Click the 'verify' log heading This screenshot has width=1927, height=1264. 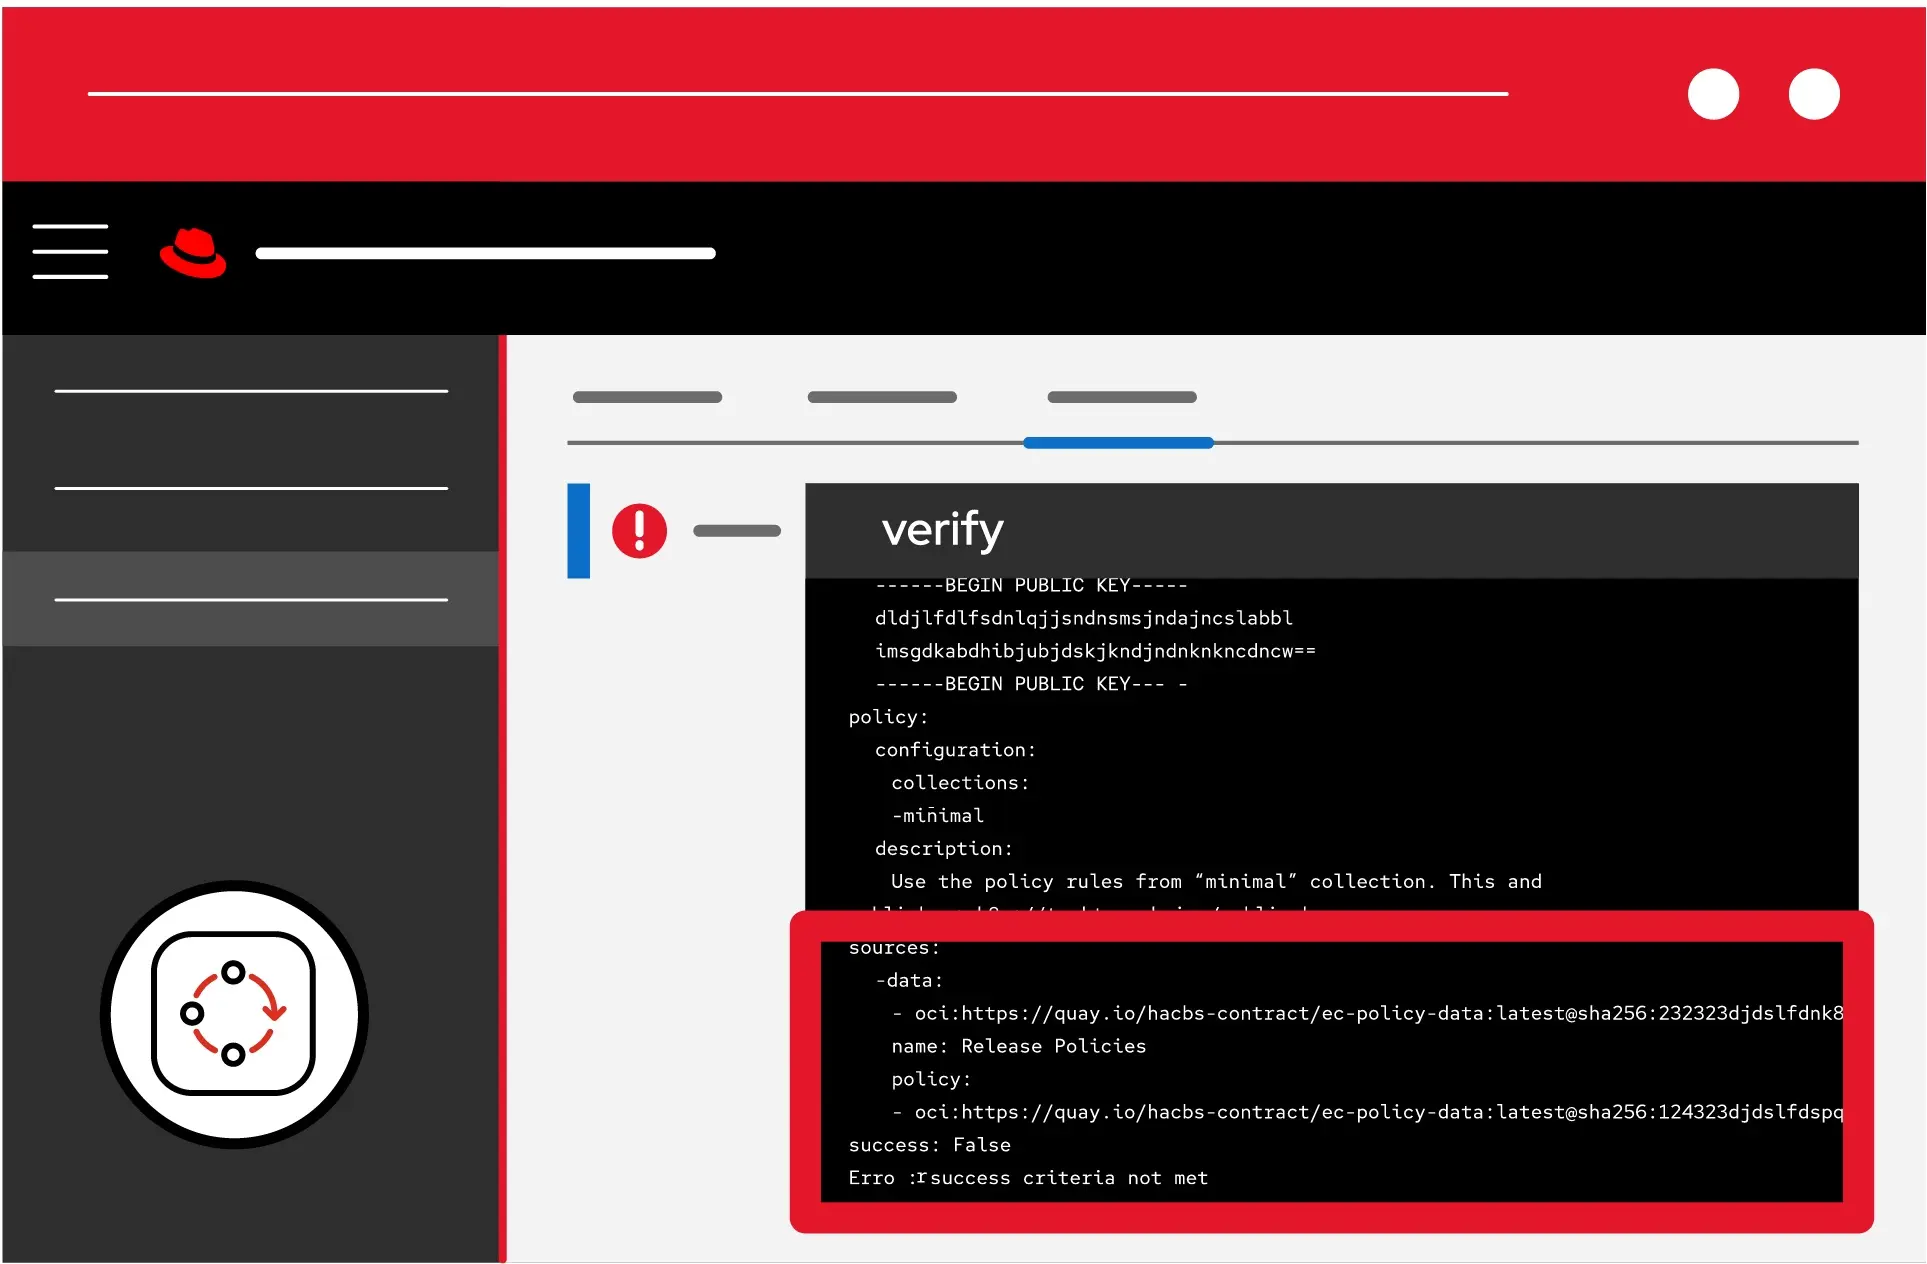pyautogui.click(x=942, y=529)
